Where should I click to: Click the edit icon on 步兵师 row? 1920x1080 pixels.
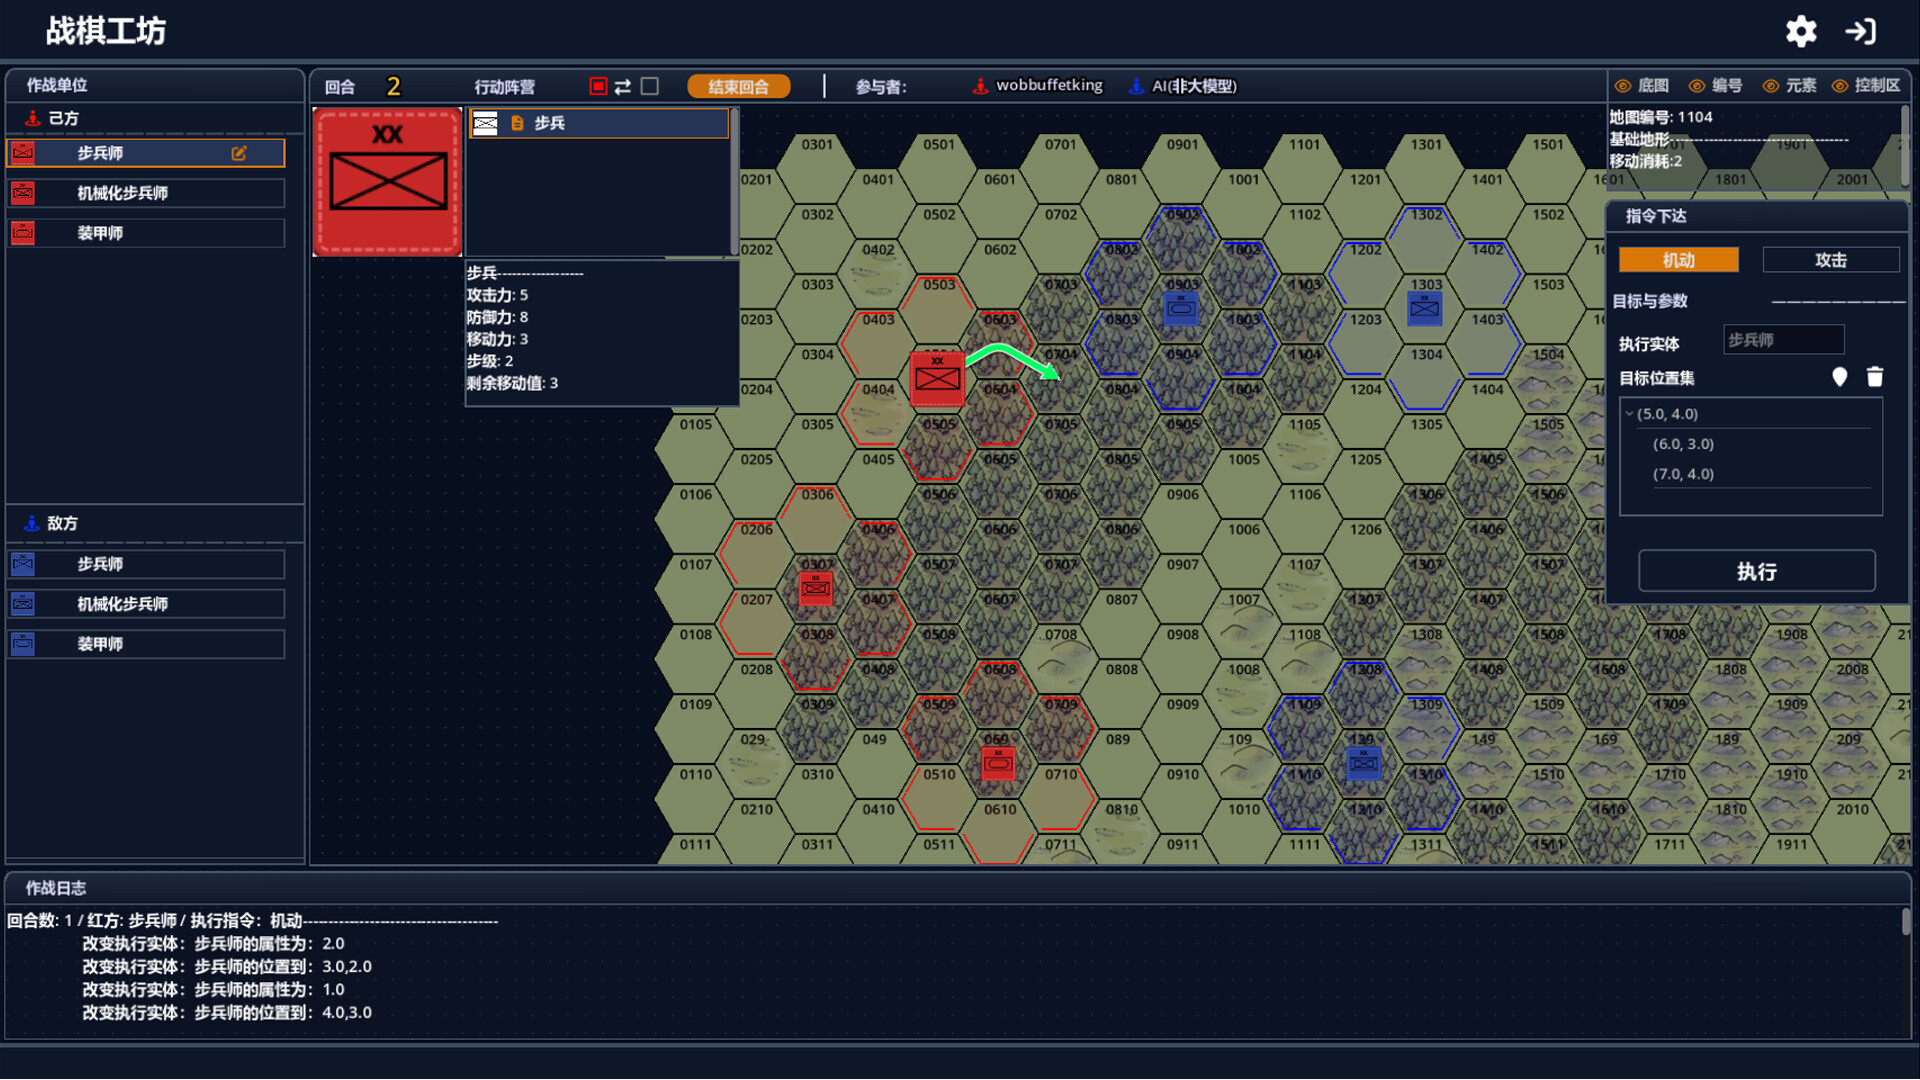point(238,153)
